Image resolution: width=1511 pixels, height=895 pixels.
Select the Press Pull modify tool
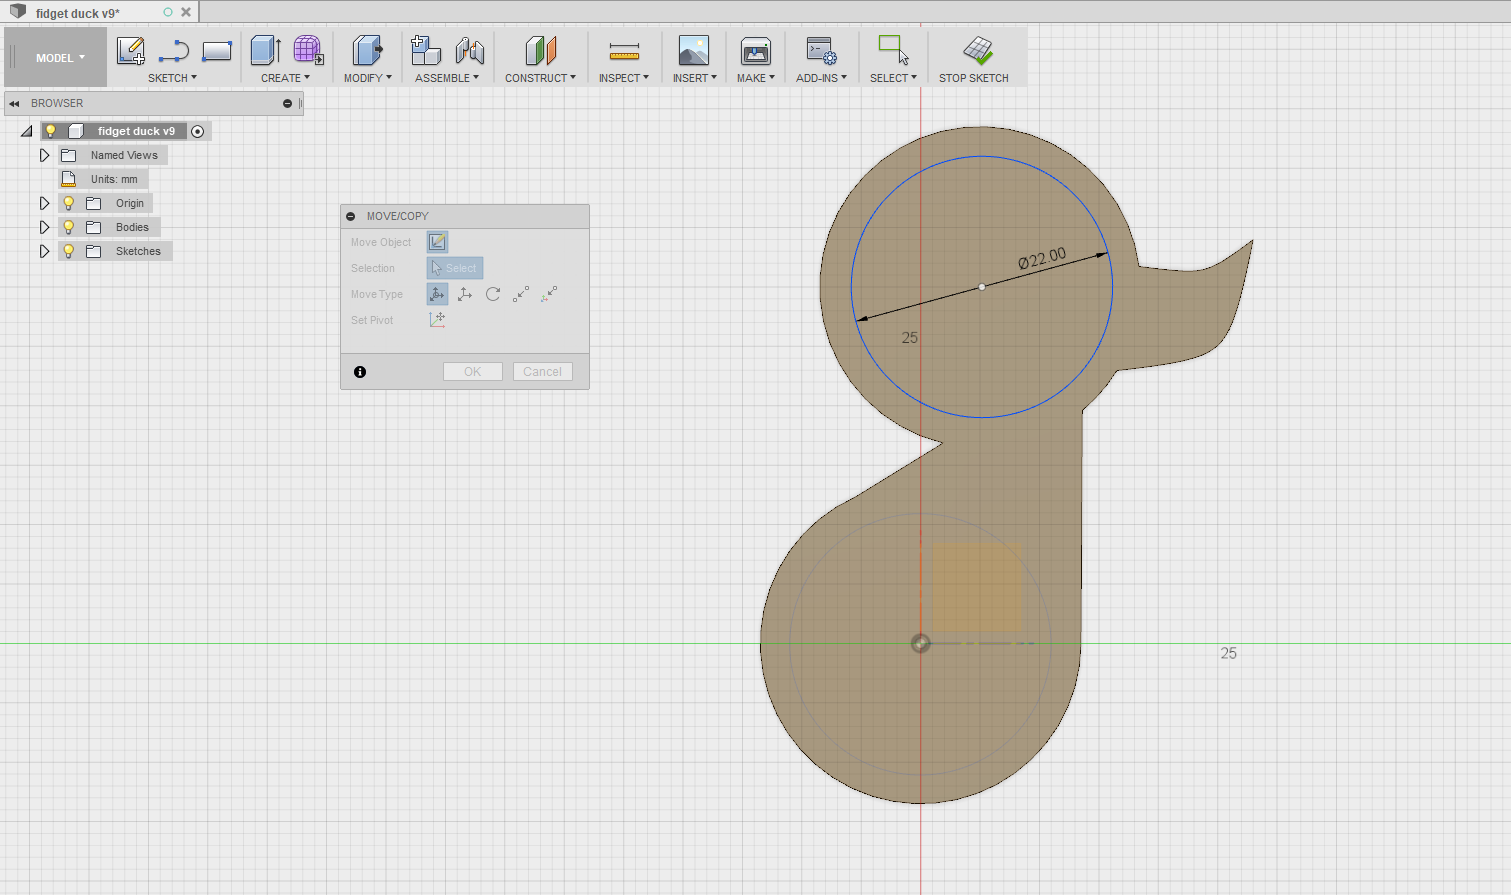click(x=367, y=50)
